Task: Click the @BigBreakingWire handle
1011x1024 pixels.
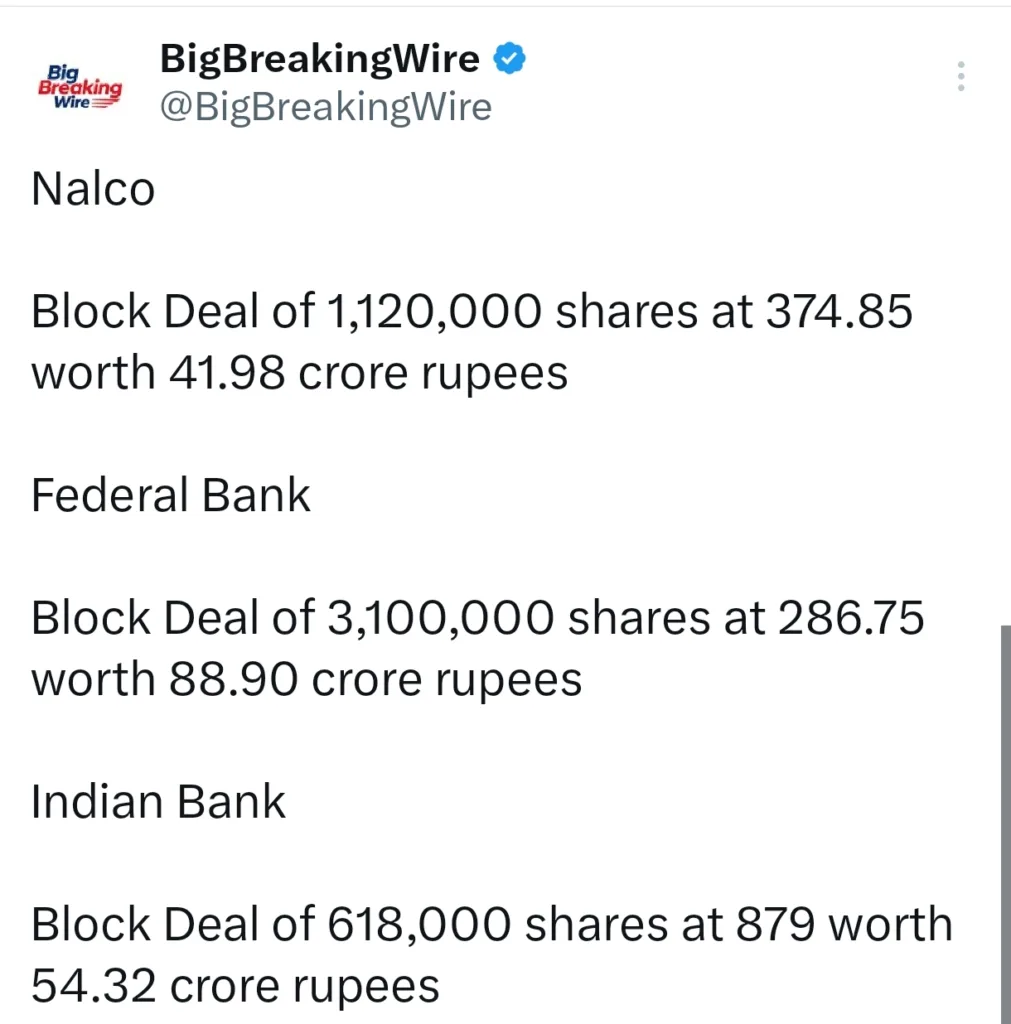Action: (x=325, y=107)
